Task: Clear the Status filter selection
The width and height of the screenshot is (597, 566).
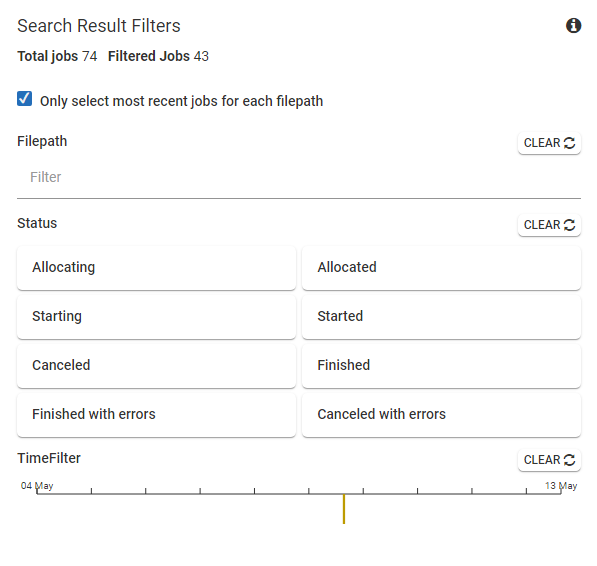Action: (549, 225)
